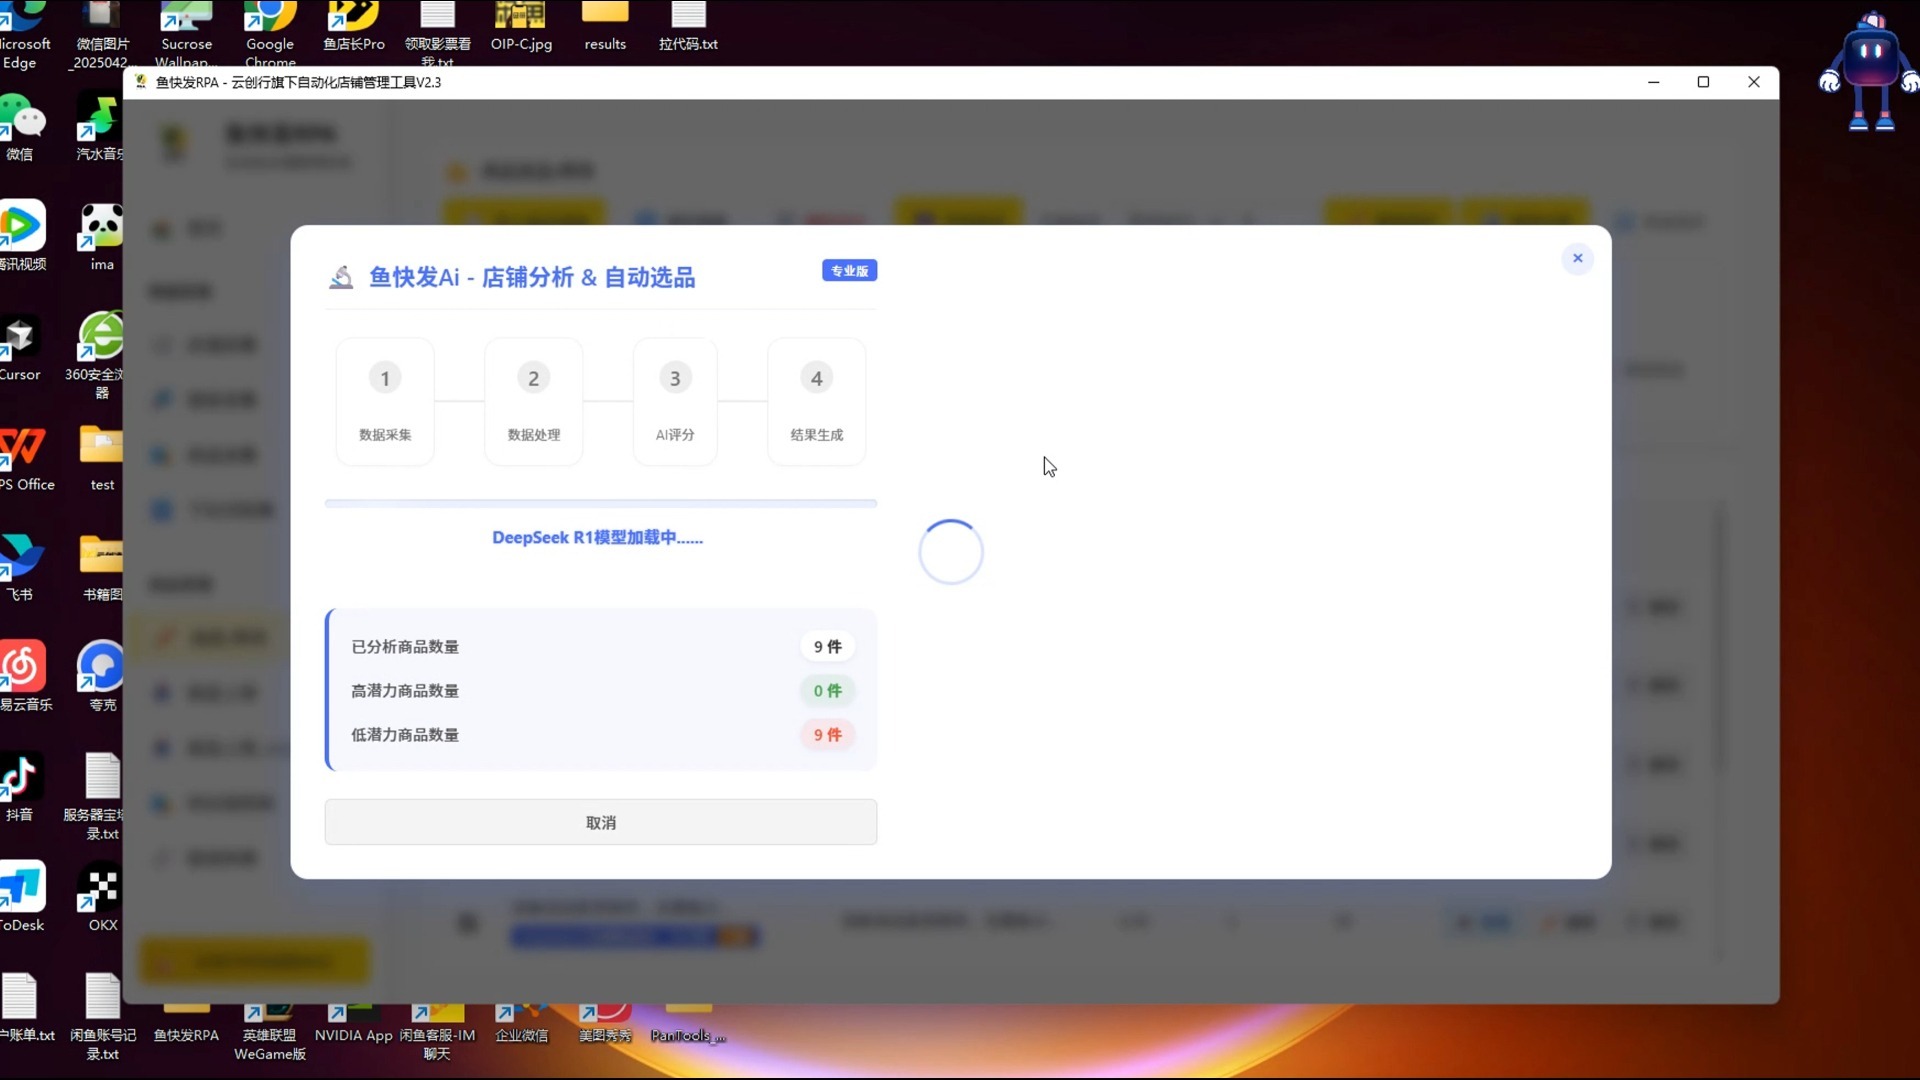Open 微信图片_2025042 desktop file
1920x1080 pixels.
100,33
